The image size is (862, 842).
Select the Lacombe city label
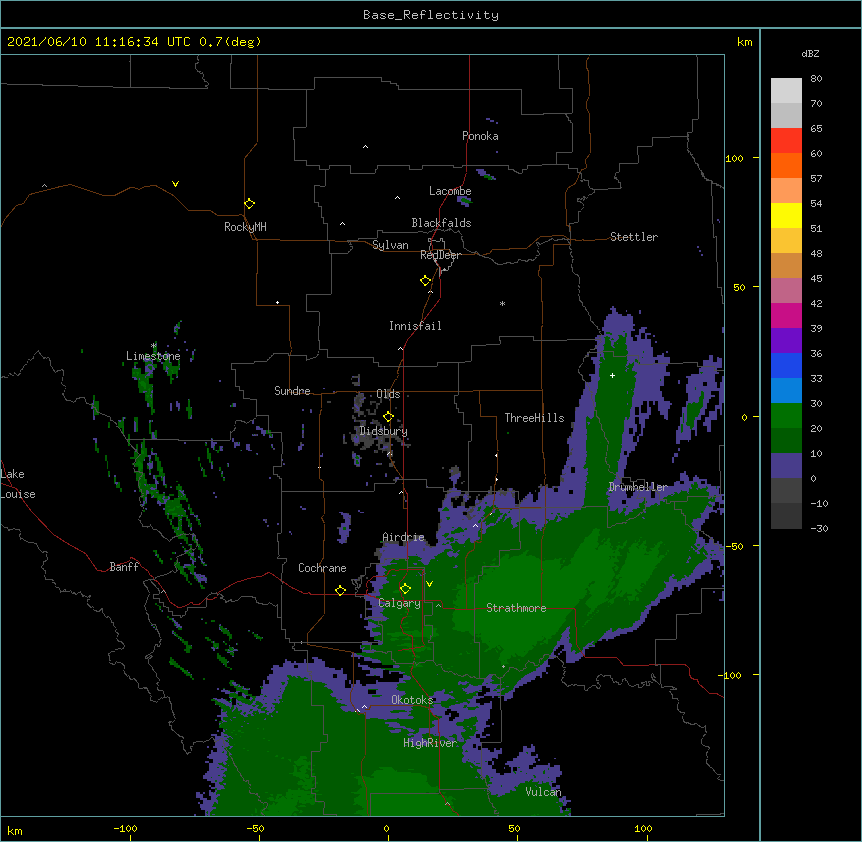tap(450, 191)
